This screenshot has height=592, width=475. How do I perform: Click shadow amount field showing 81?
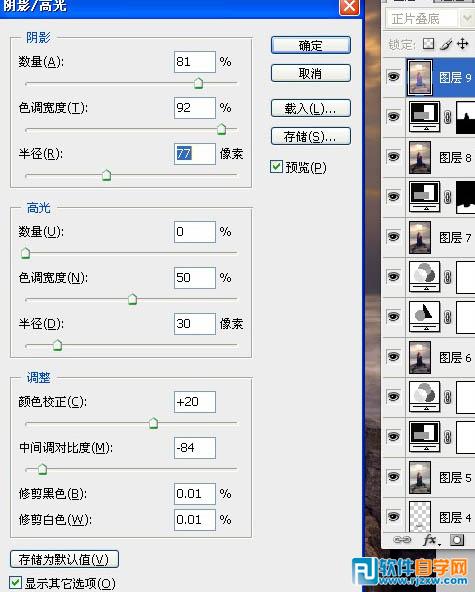point(195,62)
